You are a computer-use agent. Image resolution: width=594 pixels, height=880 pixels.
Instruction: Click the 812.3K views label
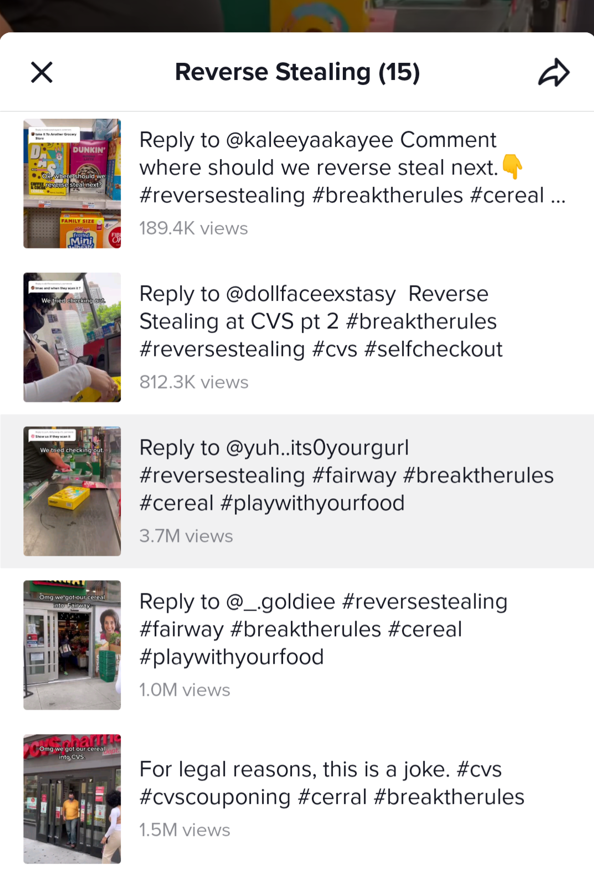click(x=194, y=382)
